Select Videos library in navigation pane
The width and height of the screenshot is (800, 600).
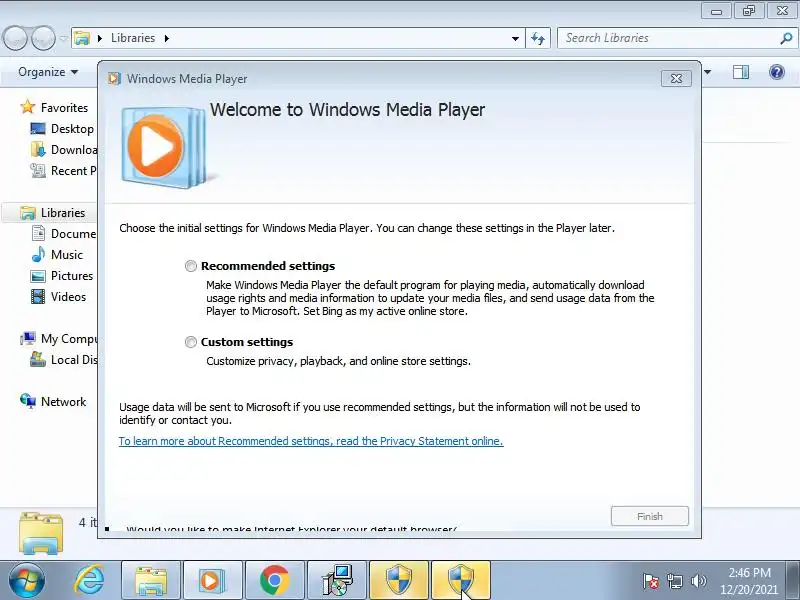(68, 296)
